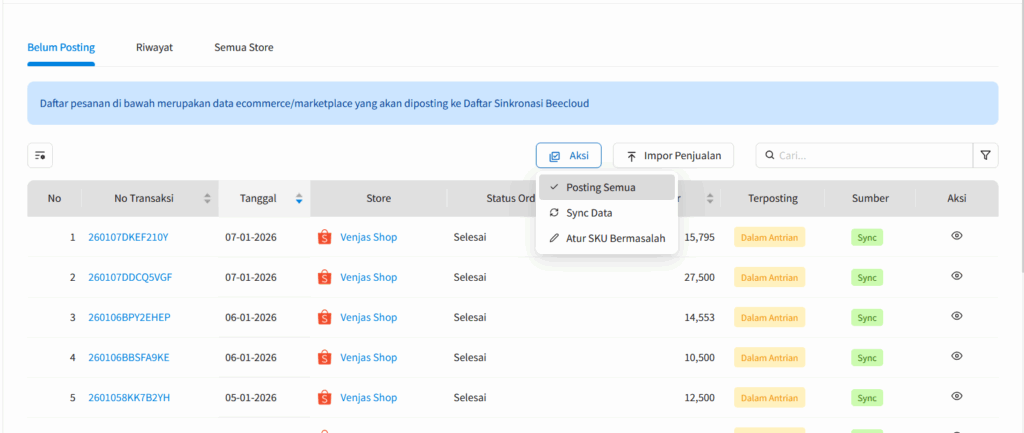Screen dimensions: 1024x433
Task: Sort by Tanggal column arrows
Action: 298,199
